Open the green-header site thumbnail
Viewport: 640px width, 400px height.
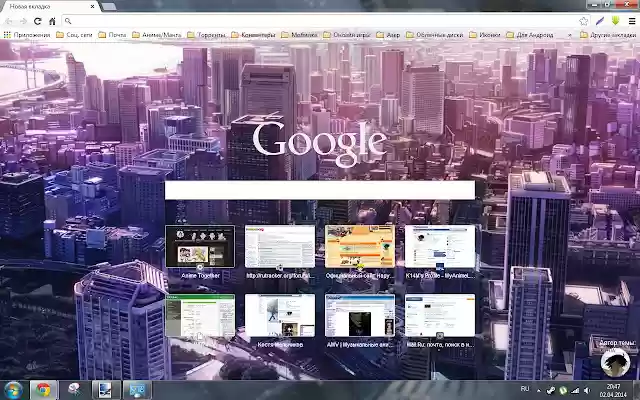[x=200, y=316]
